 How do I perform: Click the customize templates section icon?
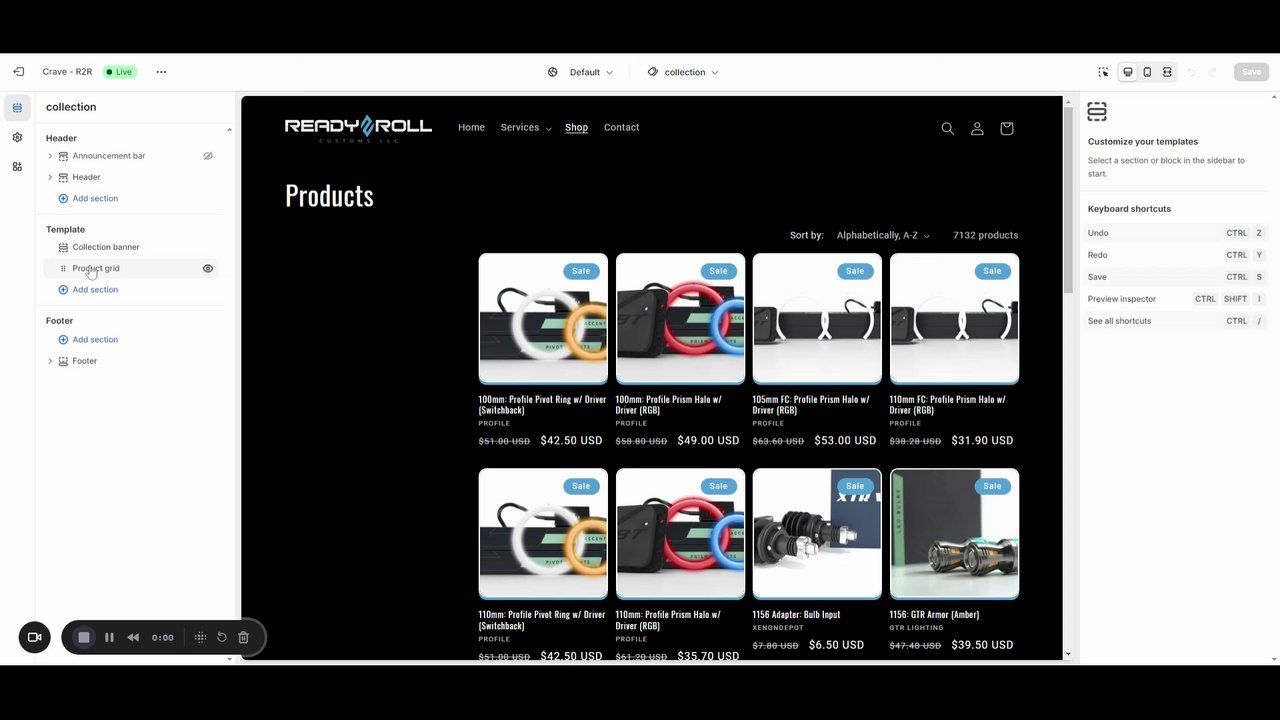1097,112
